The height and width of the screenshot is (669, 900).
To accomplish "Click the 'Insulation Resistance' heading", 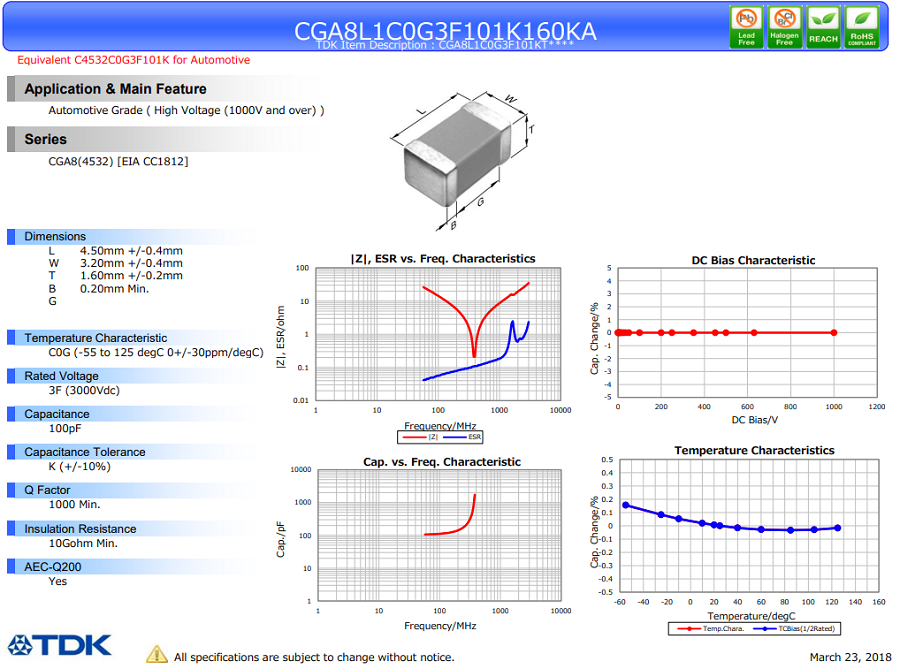I will [x=80, y=529].
